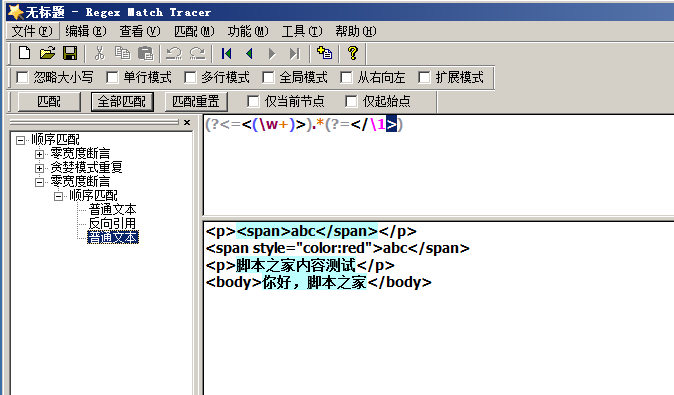
Task: Copy using the toolbar copy icon
Action: click(123, 53)
